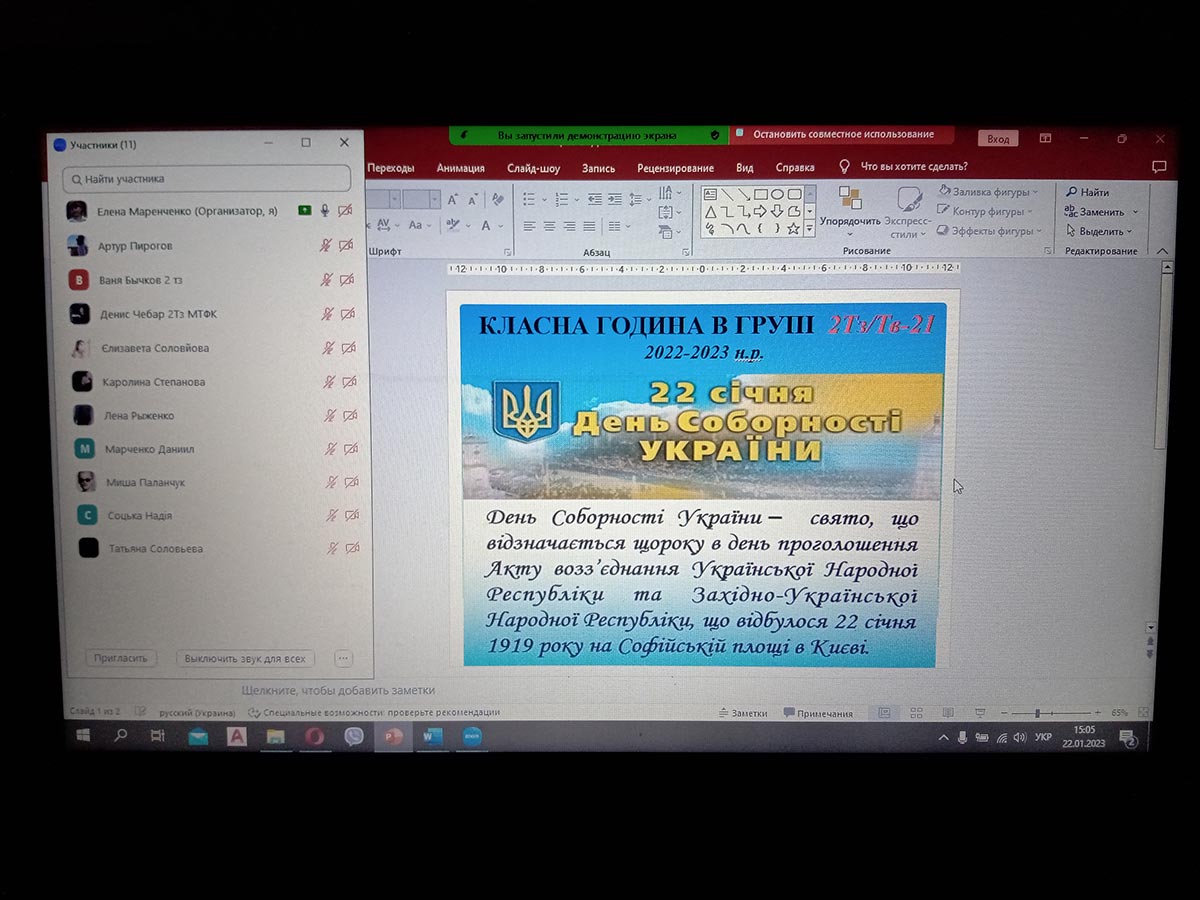Open Windows Start menu

tap(83, 736)
